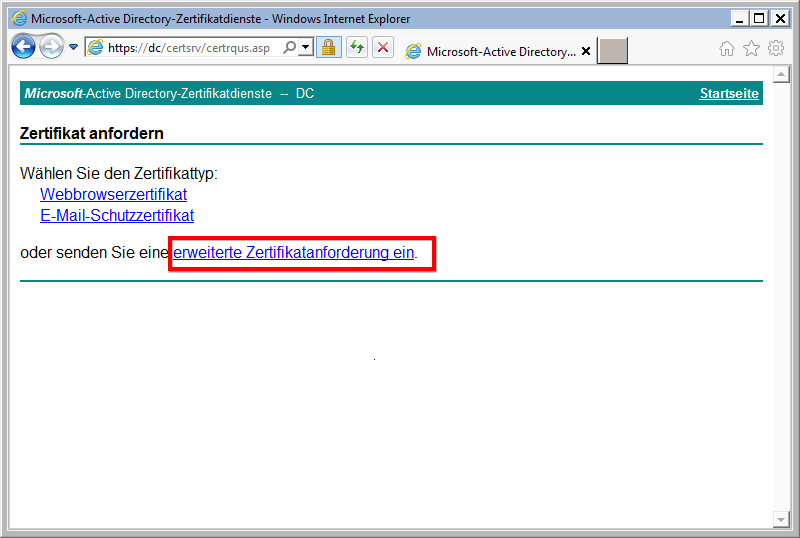Open the E-Mail-Schutzzertifikat link

coord(117,215)
